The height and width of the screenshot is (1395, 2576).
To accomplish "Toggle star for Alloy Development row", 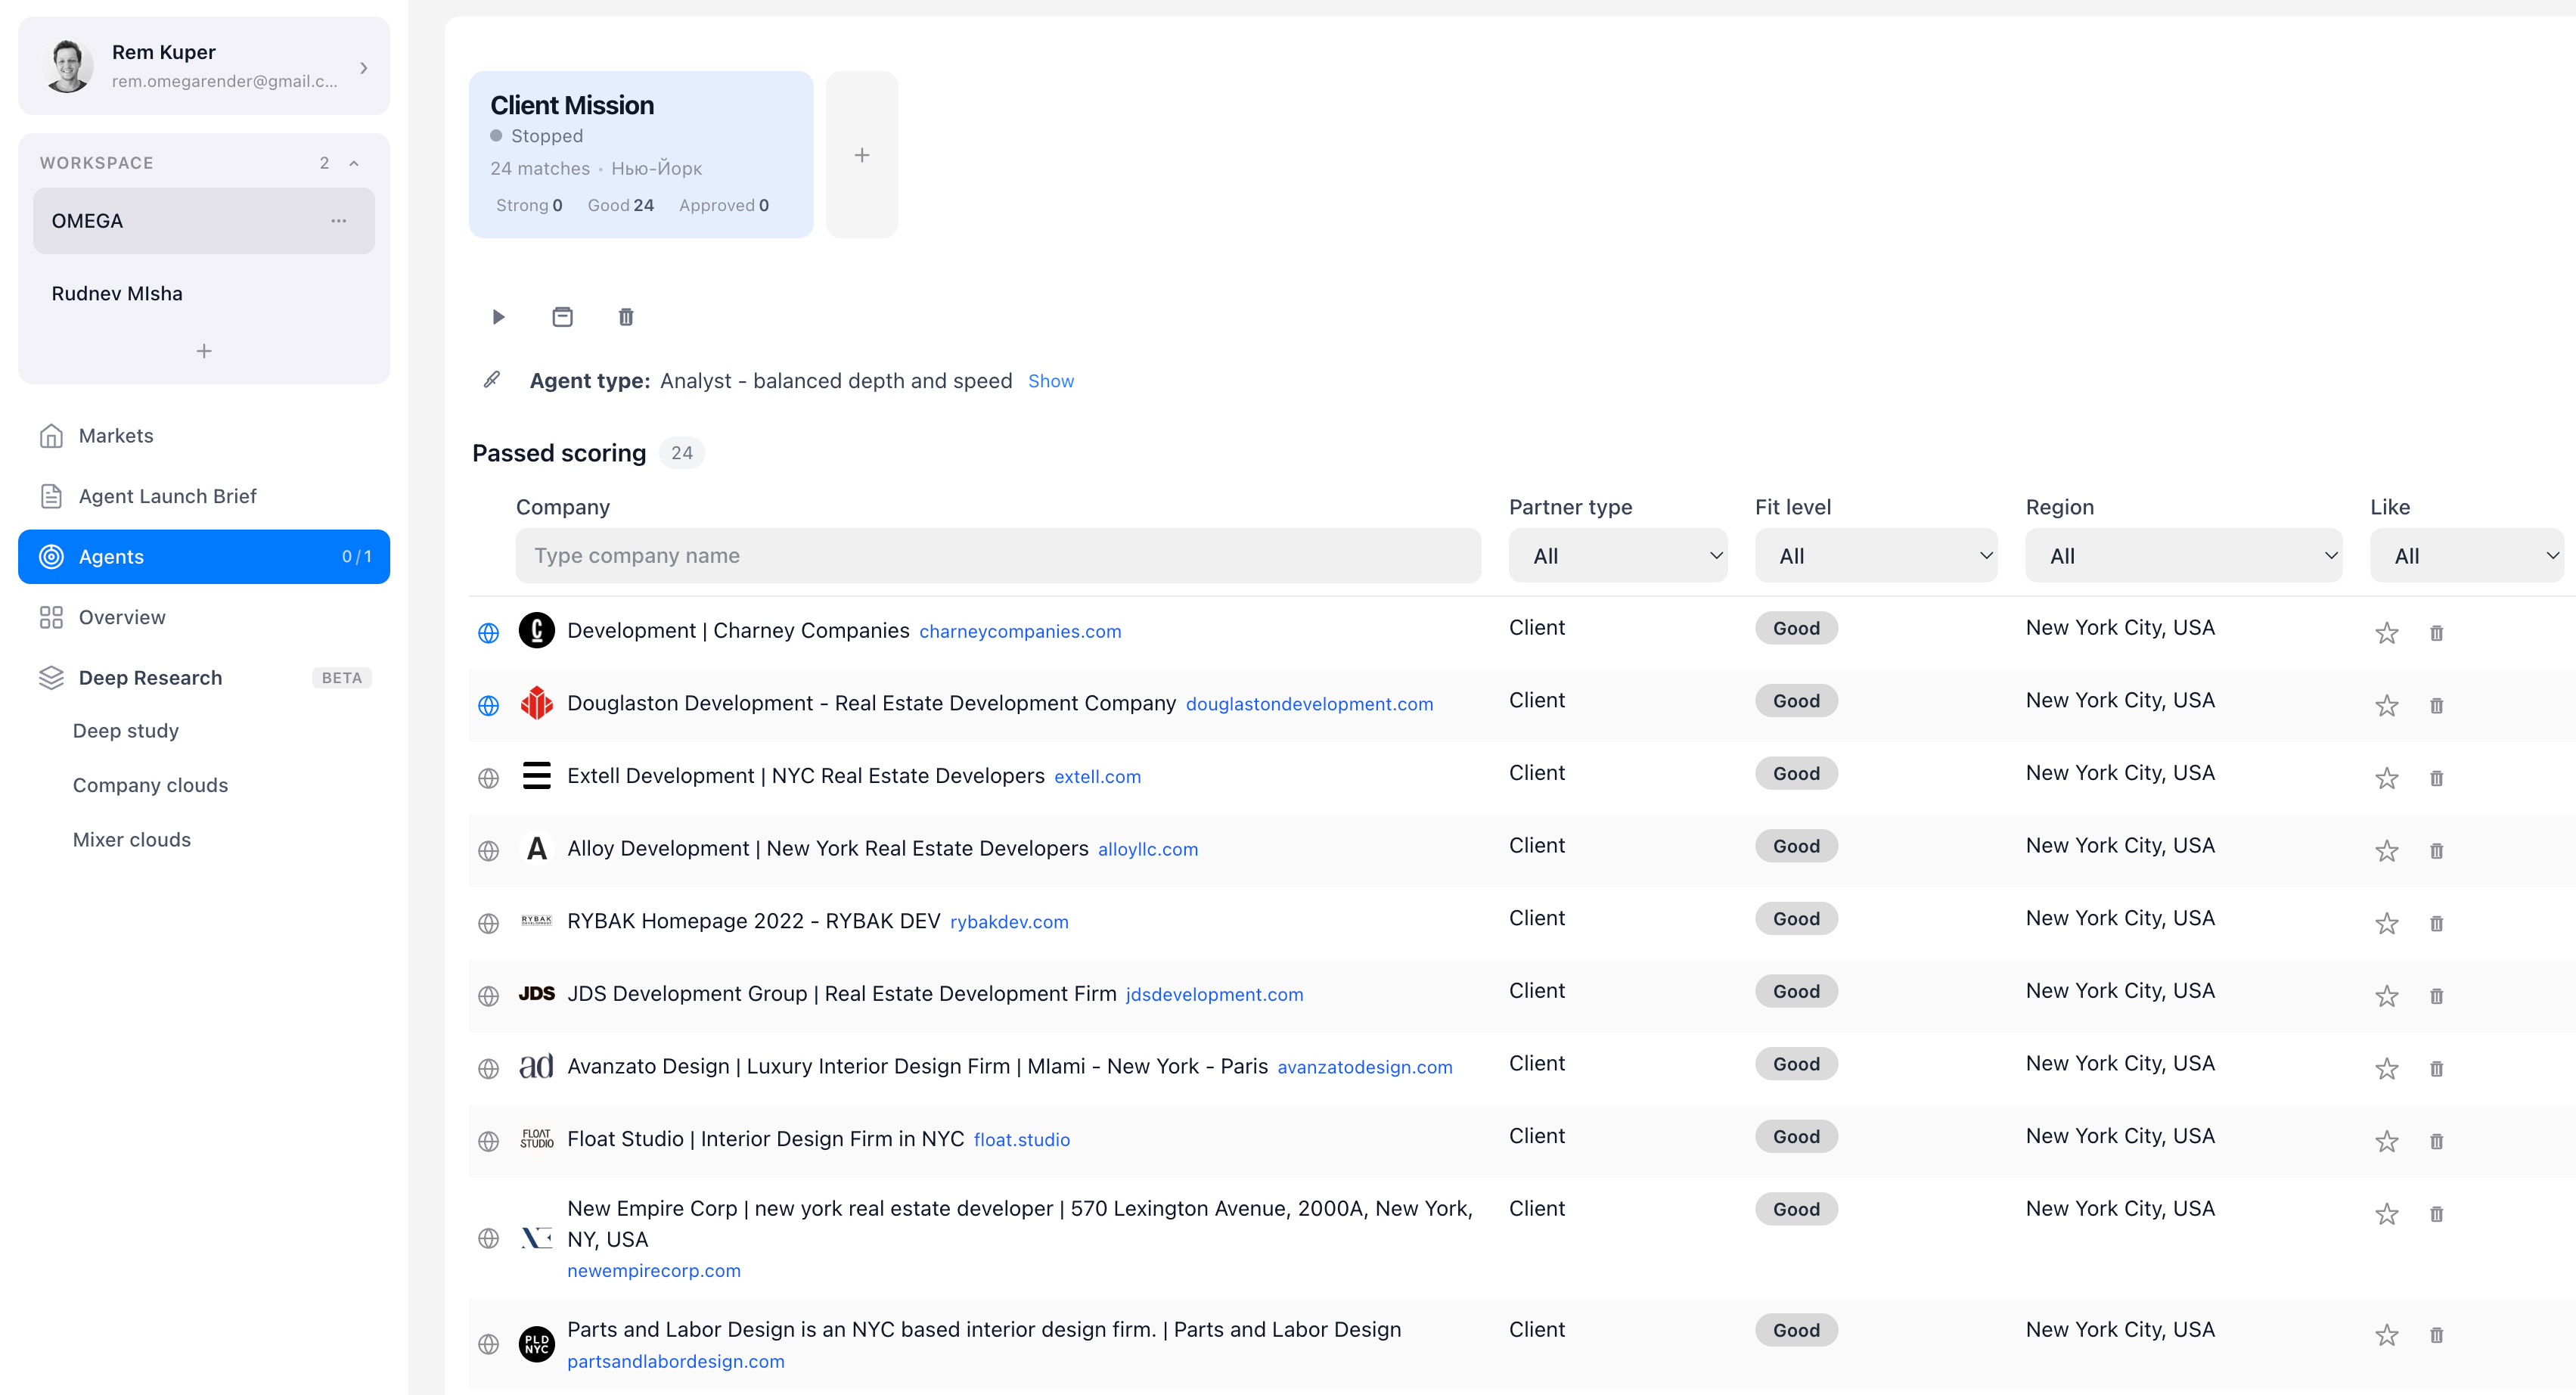I will [2386, 851].
